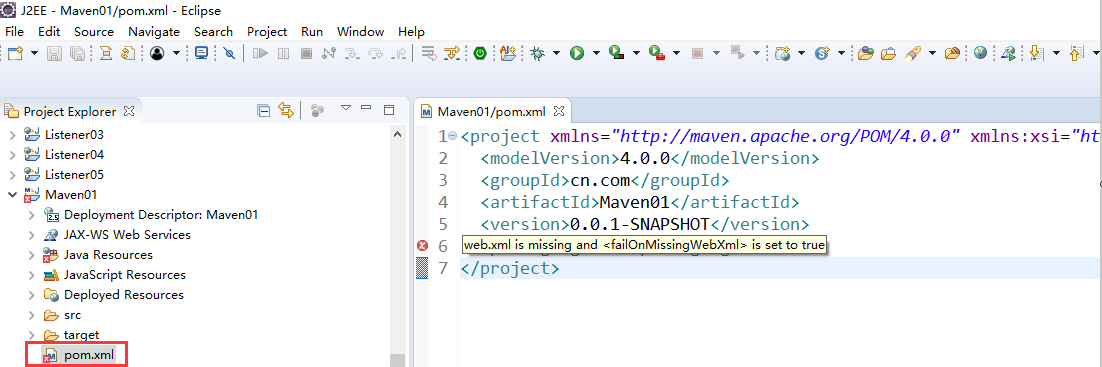The image size is (1102, 367).
Task: Open the Debug dropdown arrow
Action: tap(557, 53)
